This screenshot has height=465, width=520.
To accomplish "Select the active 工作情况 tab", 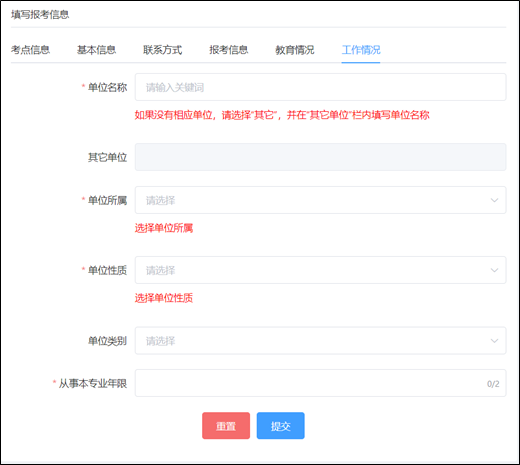I will [x=361, y=50].
